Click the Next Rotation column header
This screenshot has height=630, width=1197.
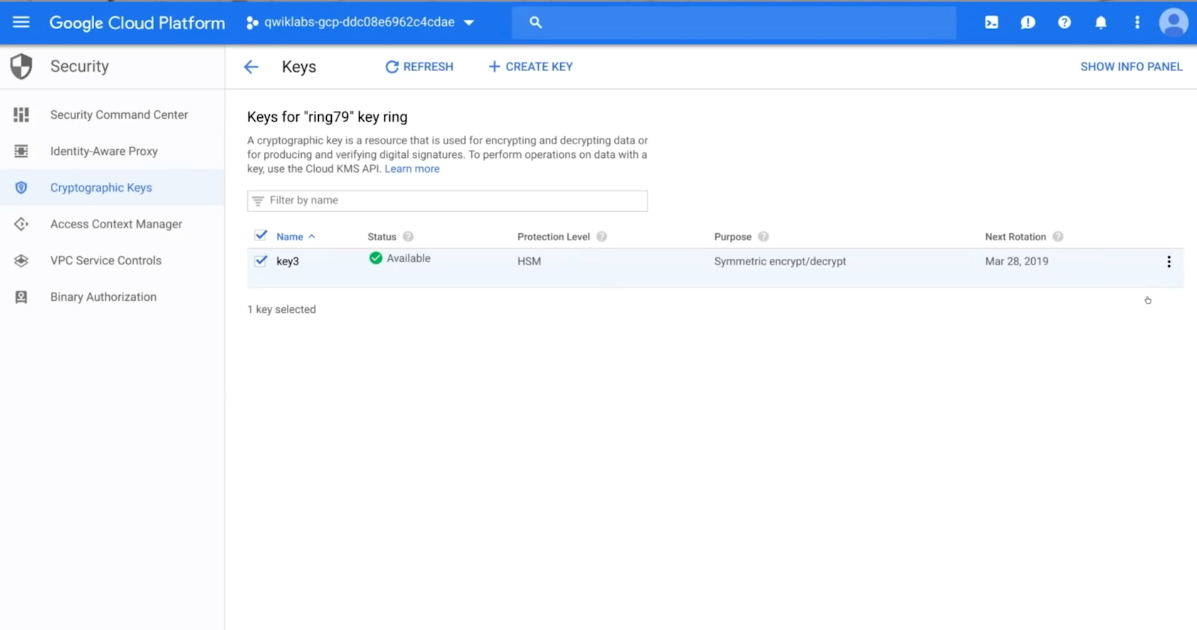1015,237
